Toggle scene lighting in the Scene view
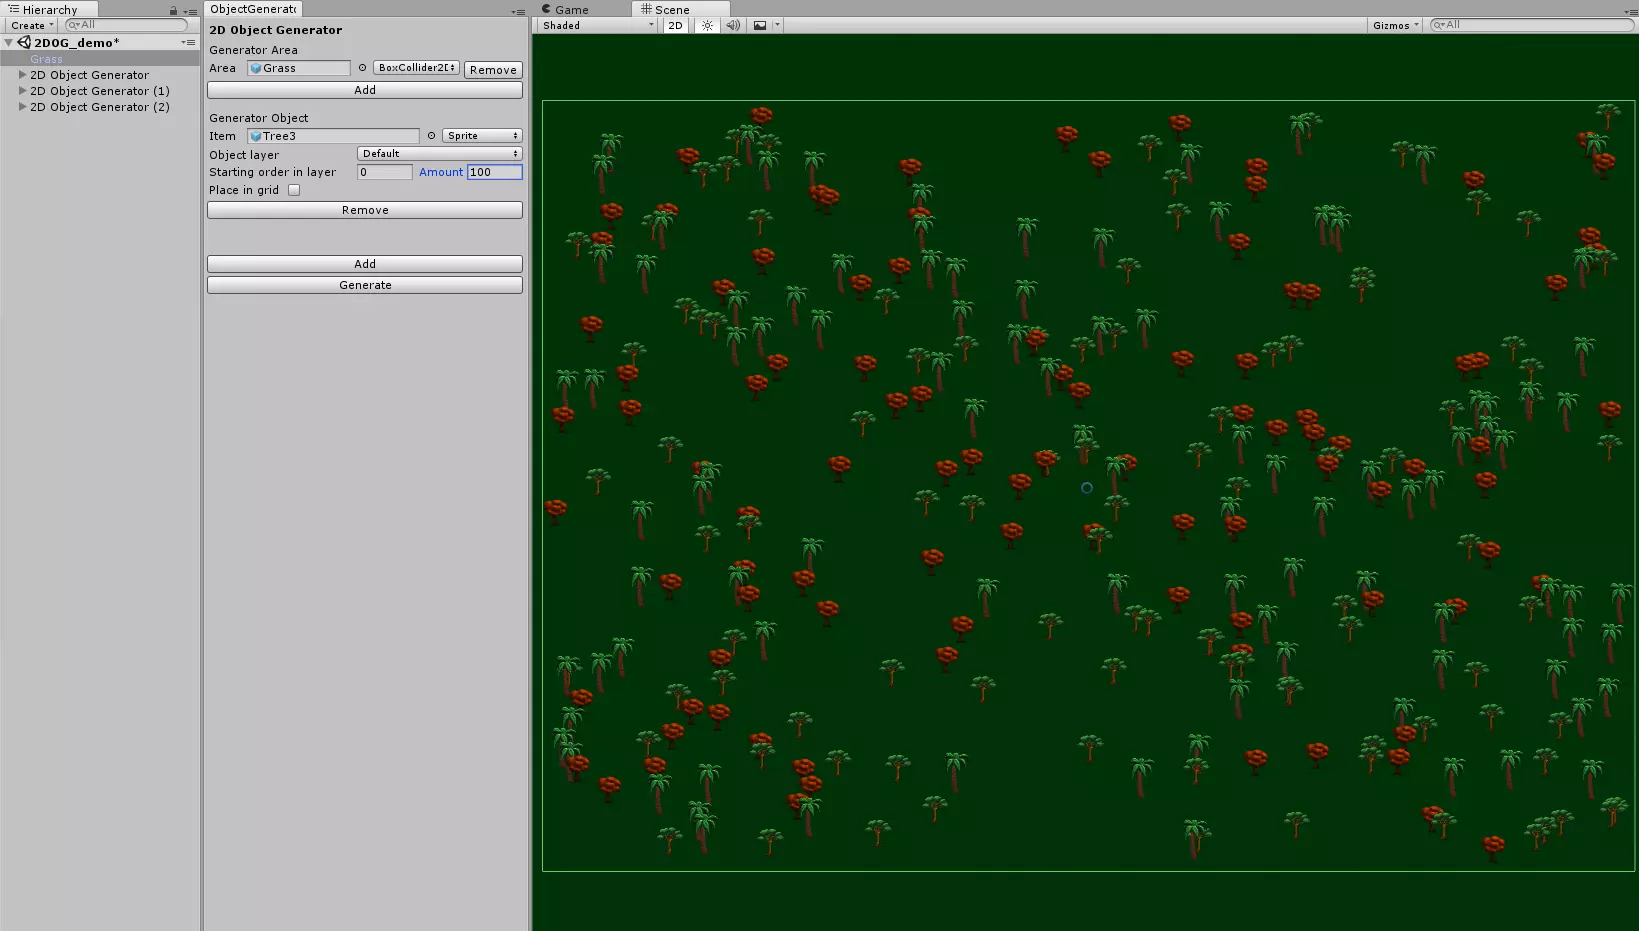1639x931 pixels. (x=707, y=26)
